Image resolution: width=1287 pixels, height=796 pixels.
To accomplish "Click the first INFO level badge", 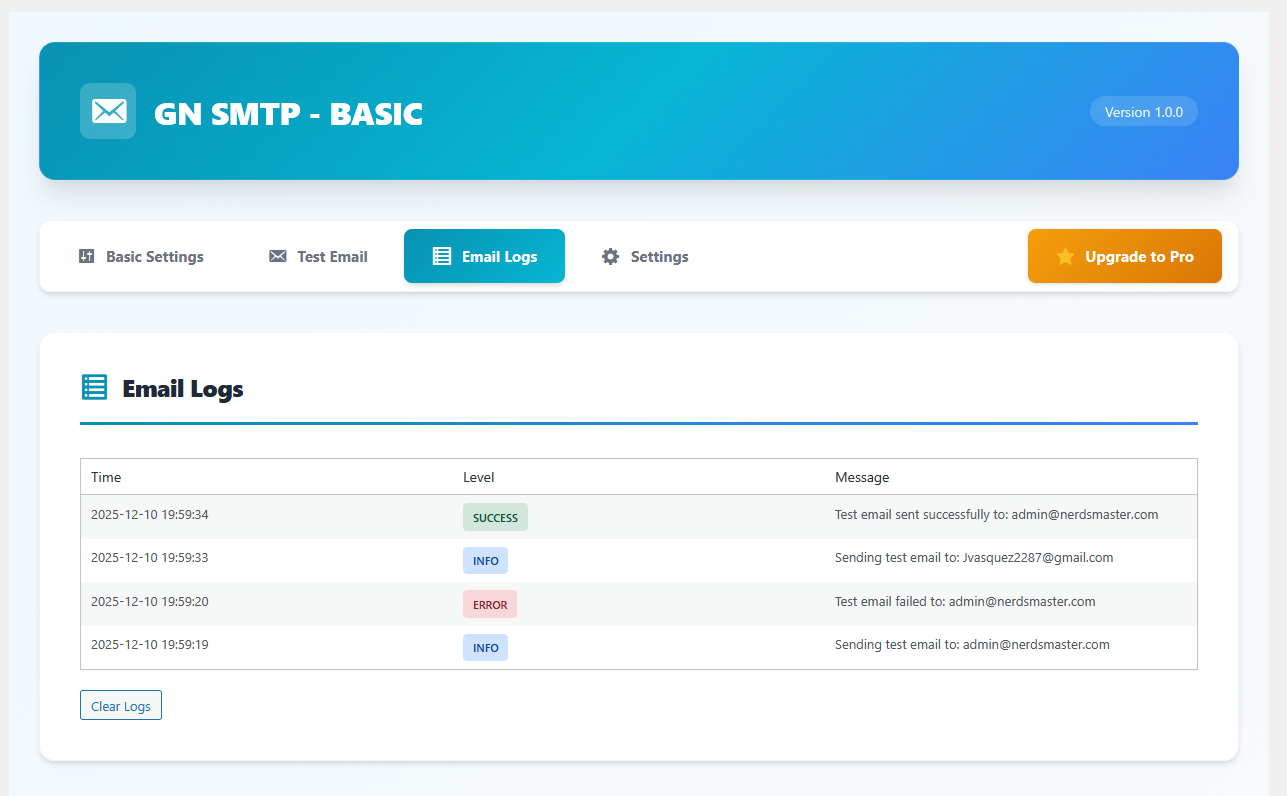I will (x=485, y=560).
